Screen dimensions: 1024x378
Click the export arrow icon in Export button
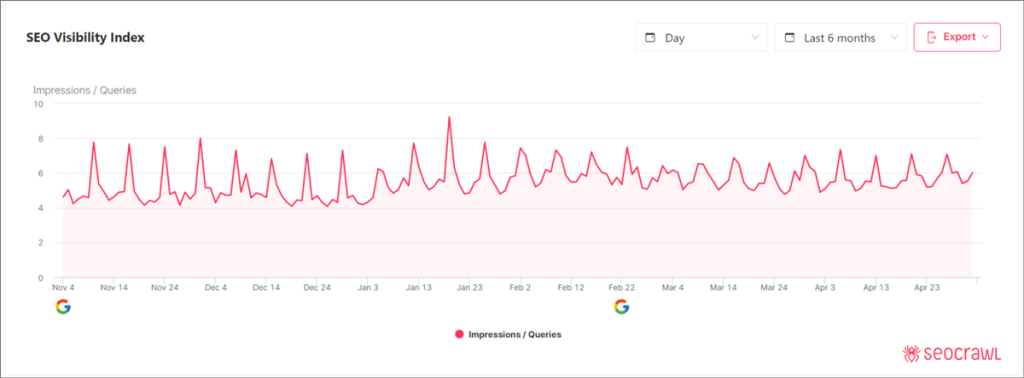coord(932,37)
